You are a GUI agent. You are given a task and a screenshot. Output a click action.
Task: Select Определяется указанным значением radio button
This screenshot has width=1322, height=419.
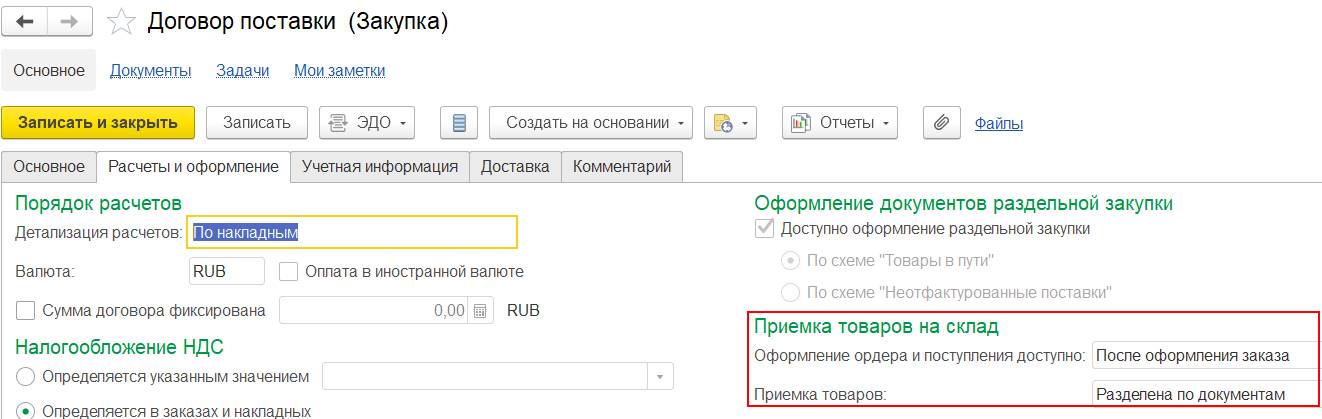(26, 377)
